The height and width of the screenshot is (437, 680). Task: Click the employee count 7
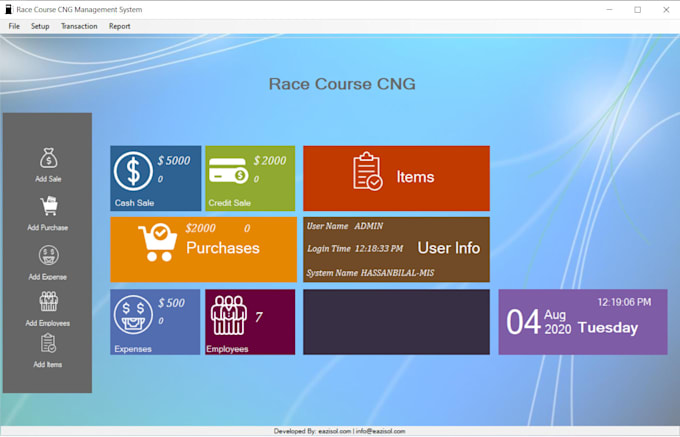pyautogui.click(x=259, y=317)
